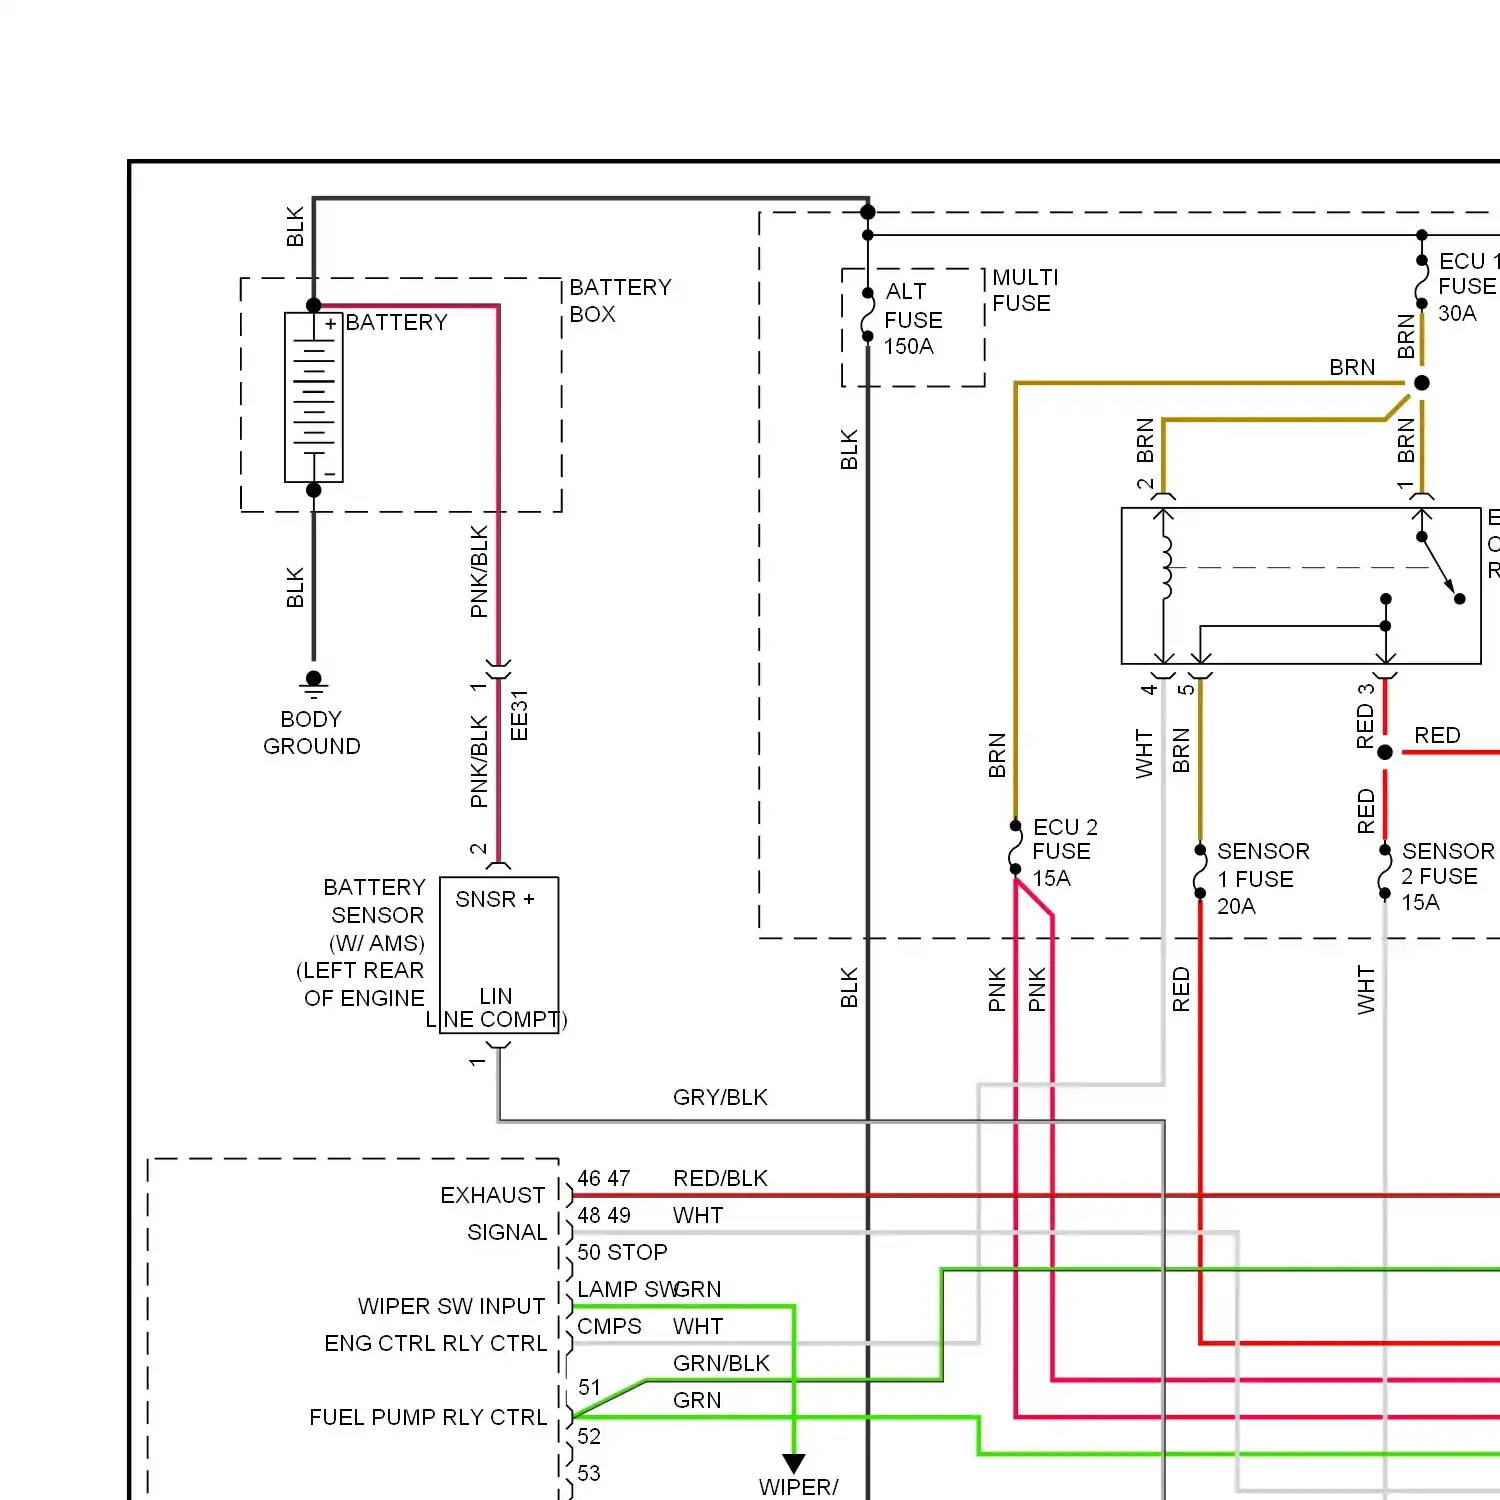Click the horizontal "RED" label right of the junction

(x=1437, y=735)
